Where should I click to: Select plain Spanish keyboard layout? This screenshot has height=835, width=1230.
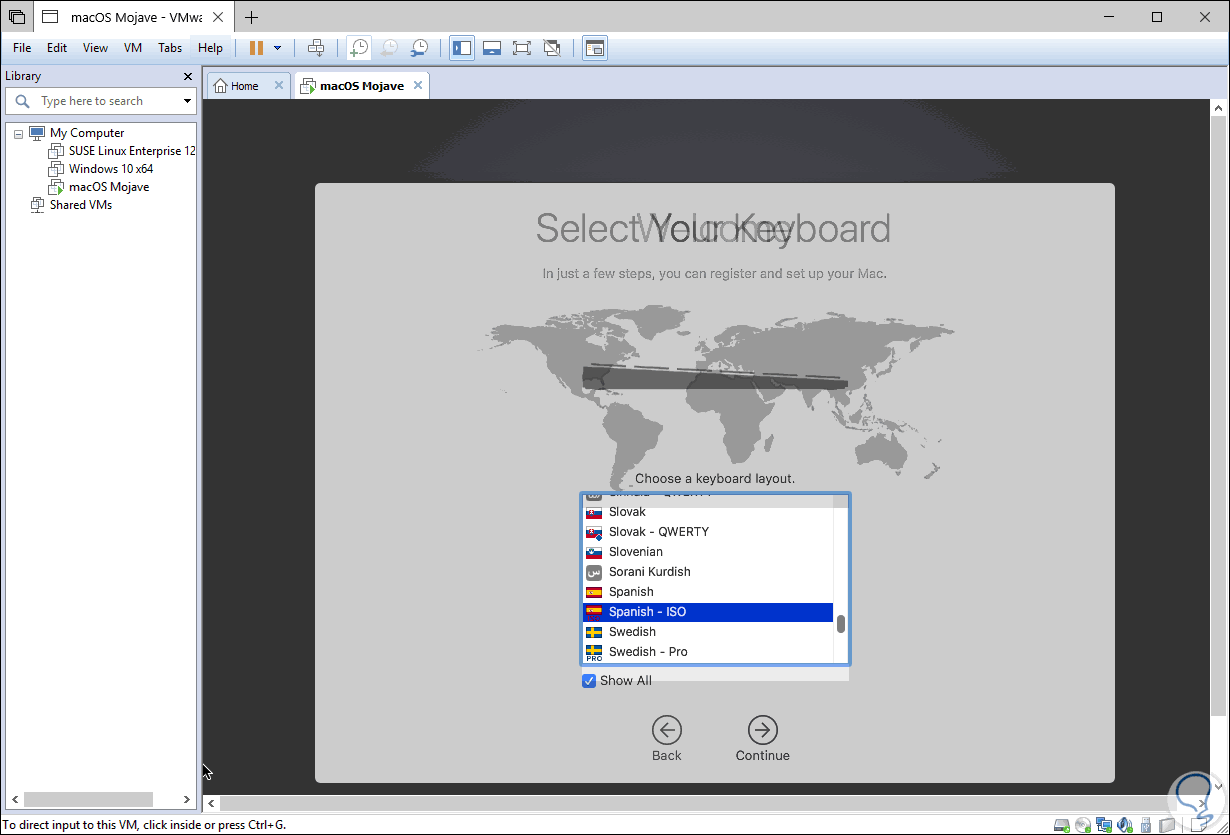click(708, 592)
